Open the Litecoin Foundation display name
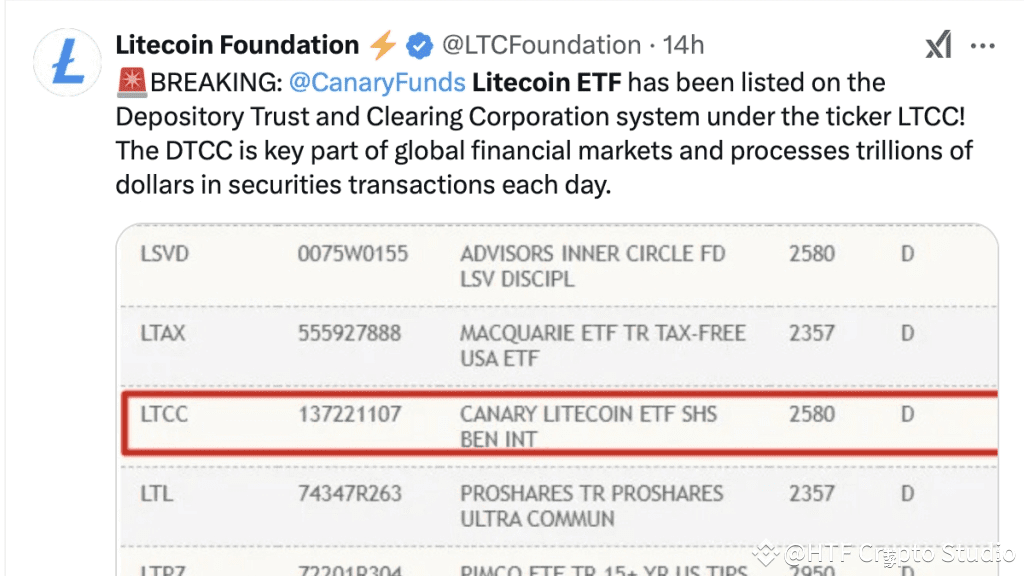The width and height of the screenshot is (1024, 576). pos(237,45)
